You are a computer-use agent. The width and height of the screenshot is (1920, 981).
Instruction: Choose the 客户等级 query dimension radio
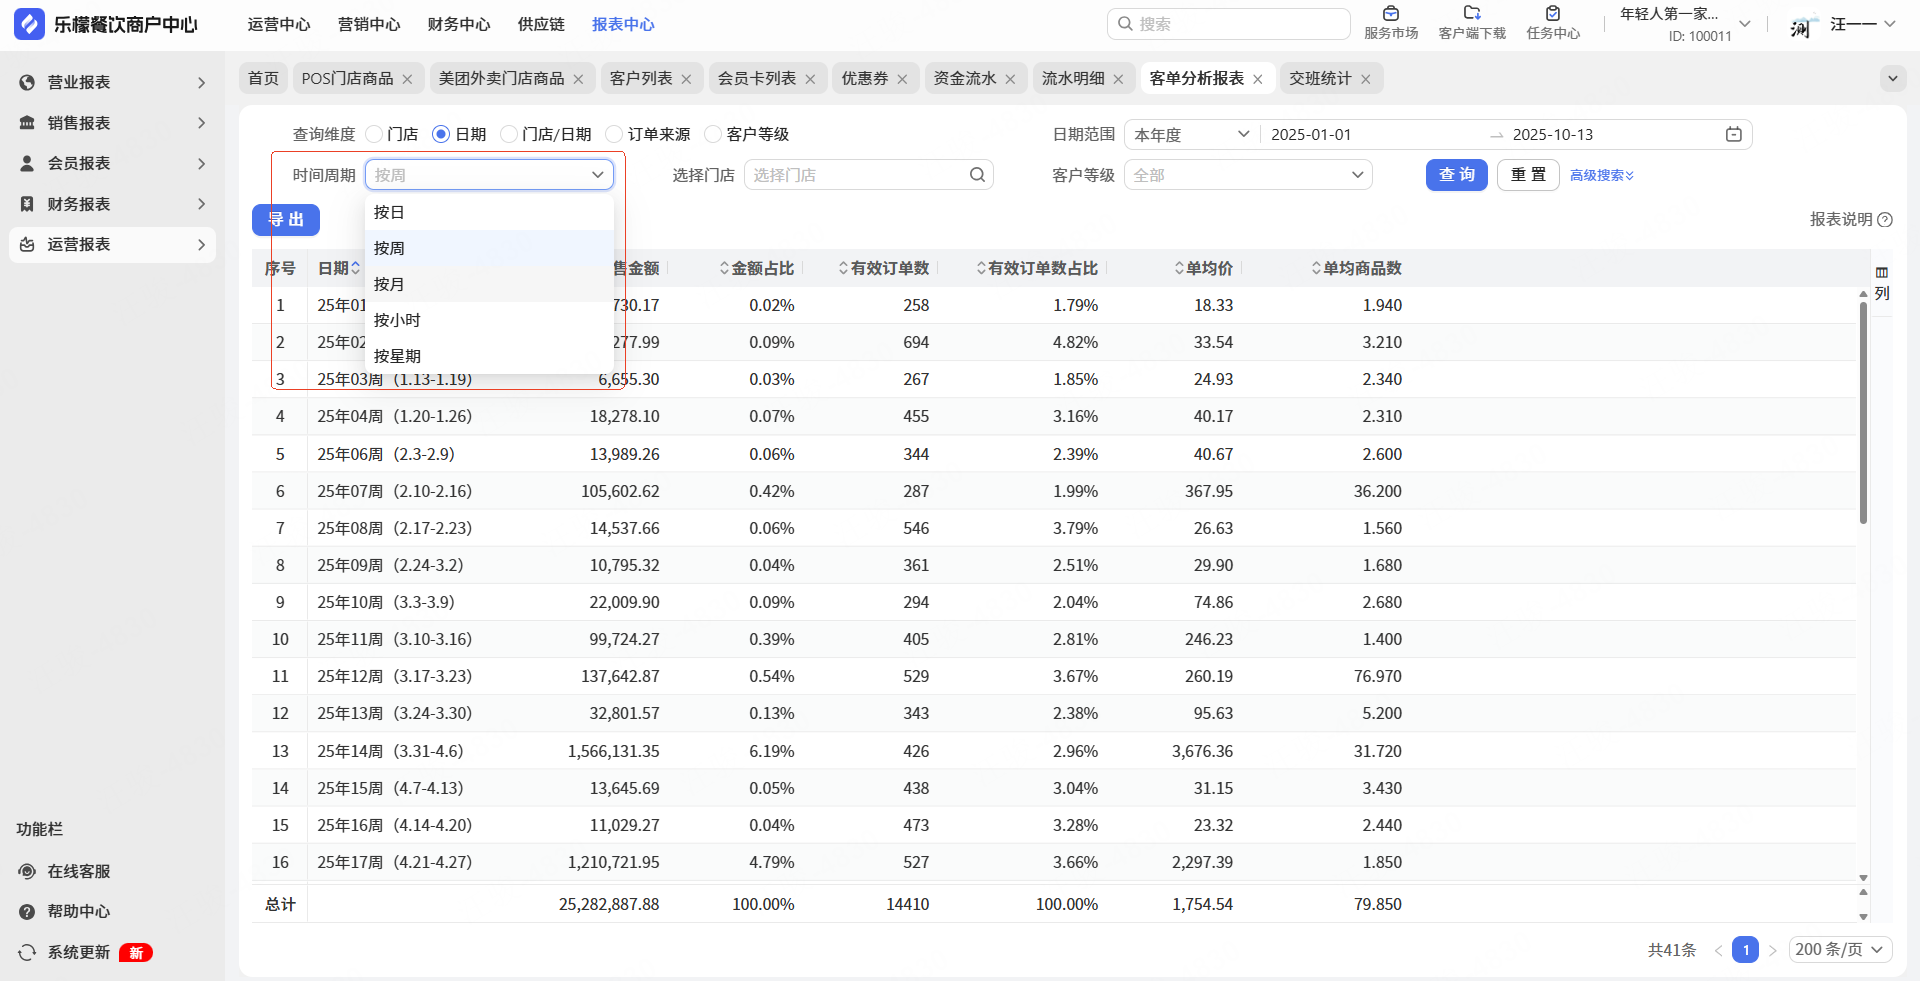click(713, 134)
